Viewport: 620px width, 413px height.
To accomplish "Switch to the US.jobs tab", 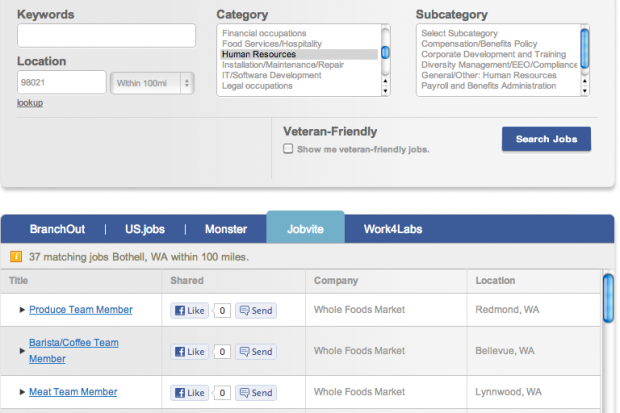I will 145,229.
